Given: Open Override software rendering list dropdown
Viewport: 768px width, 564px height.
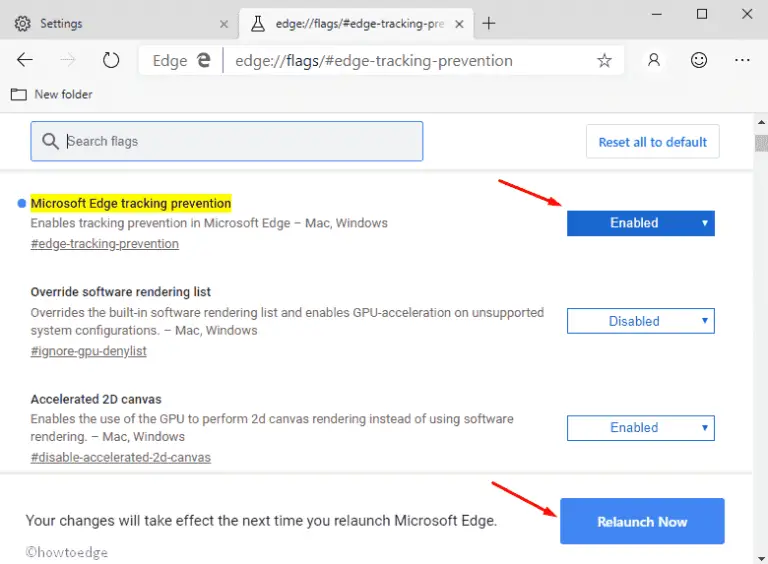Looking at the screenshot, I should pos(640,321).
